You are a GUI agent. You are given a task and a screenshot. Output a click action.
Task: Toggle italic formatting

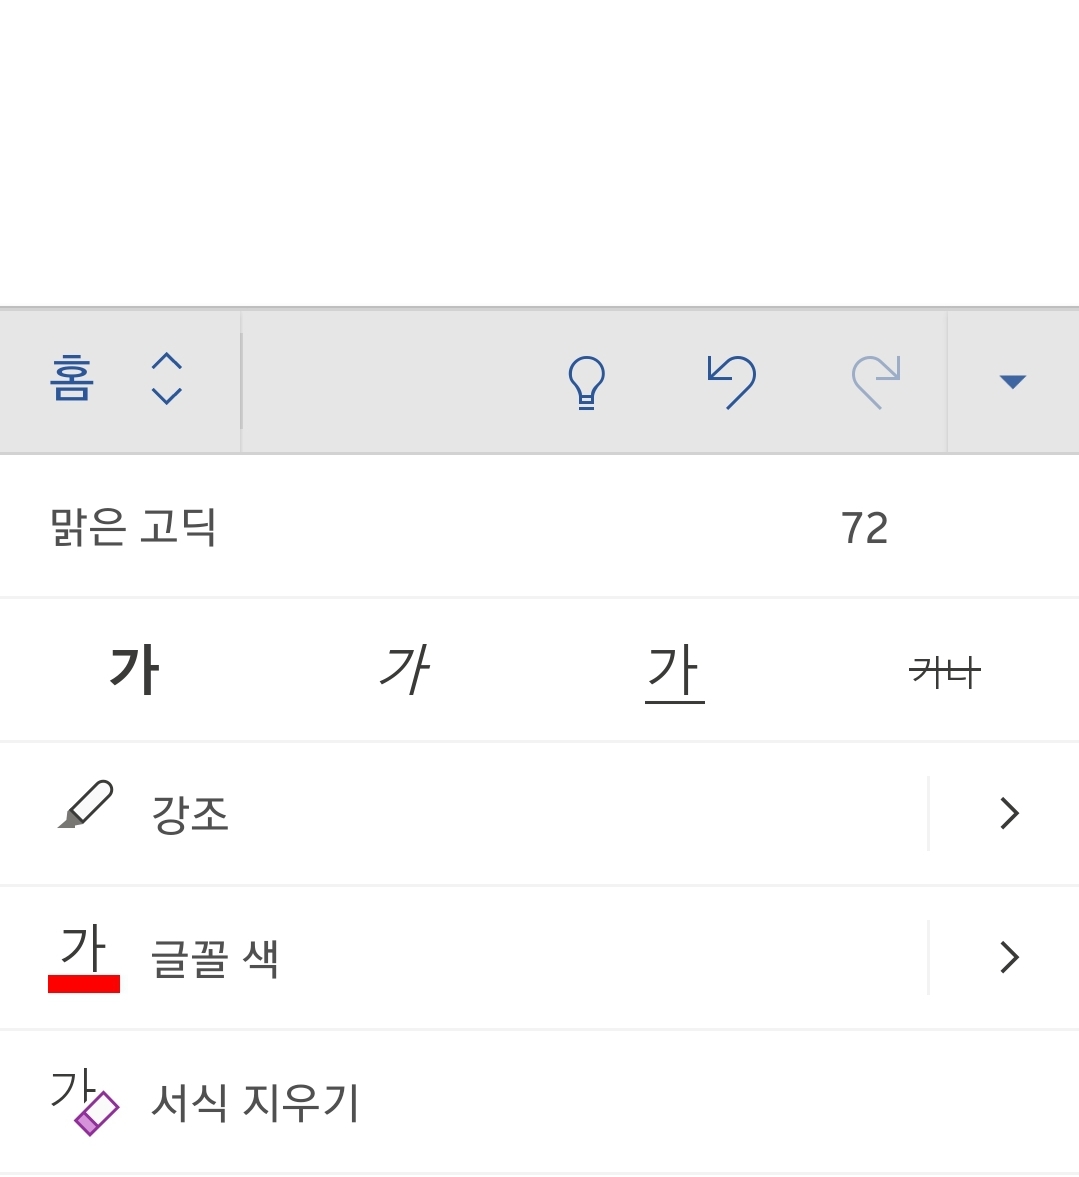click(x=404, y=670)
